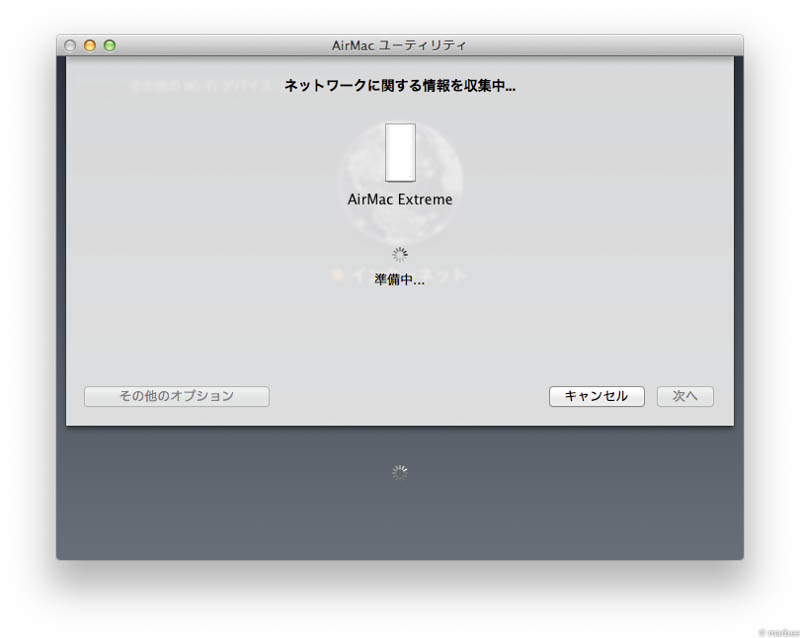800x638 pixels.
Task: Click the loading spinner below the setup window
Action: (x=400, y=472)
